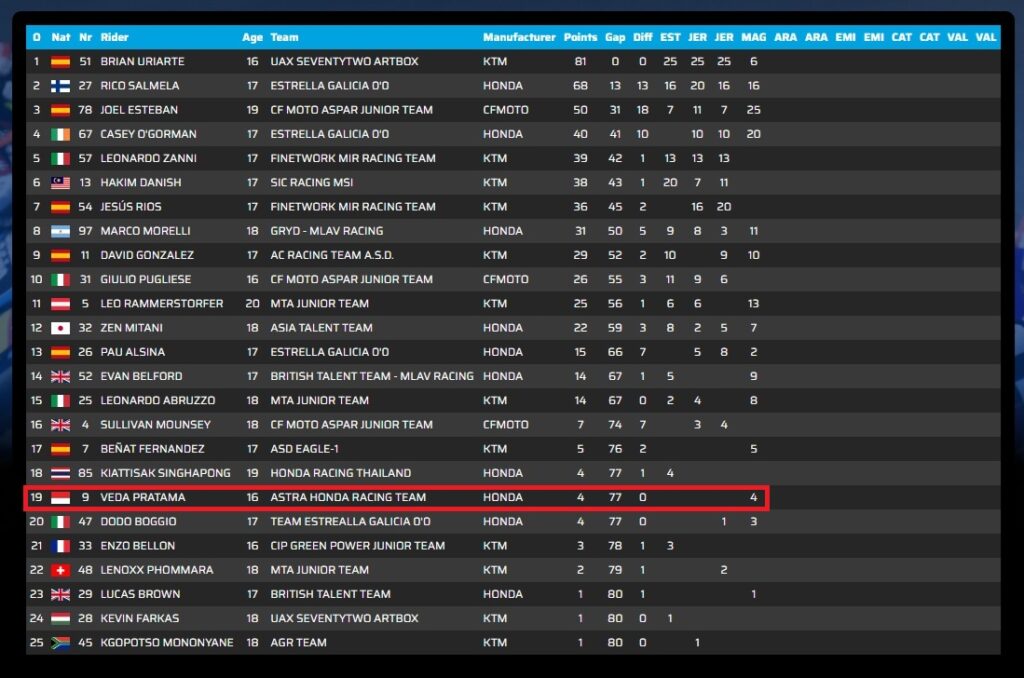Sort by the Rider column header
1024x678 pixels.
(114, 37)
